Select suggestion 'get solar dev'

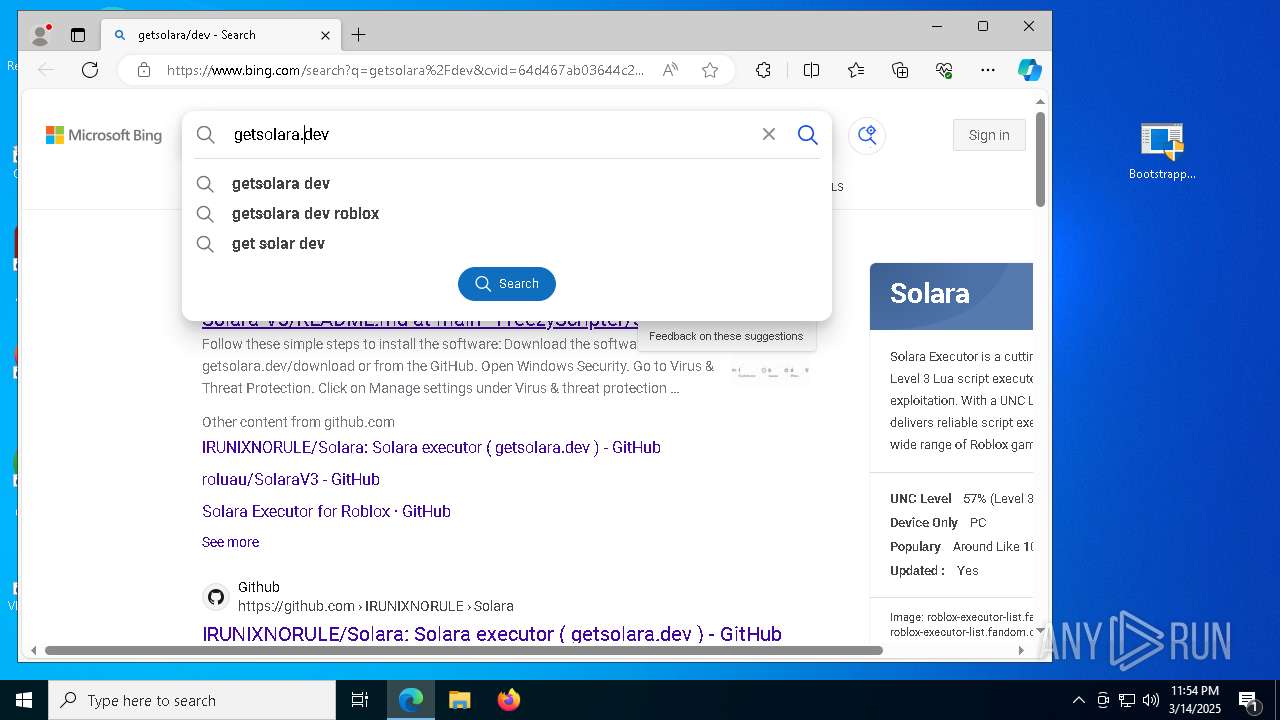click(x=507, y=244)
